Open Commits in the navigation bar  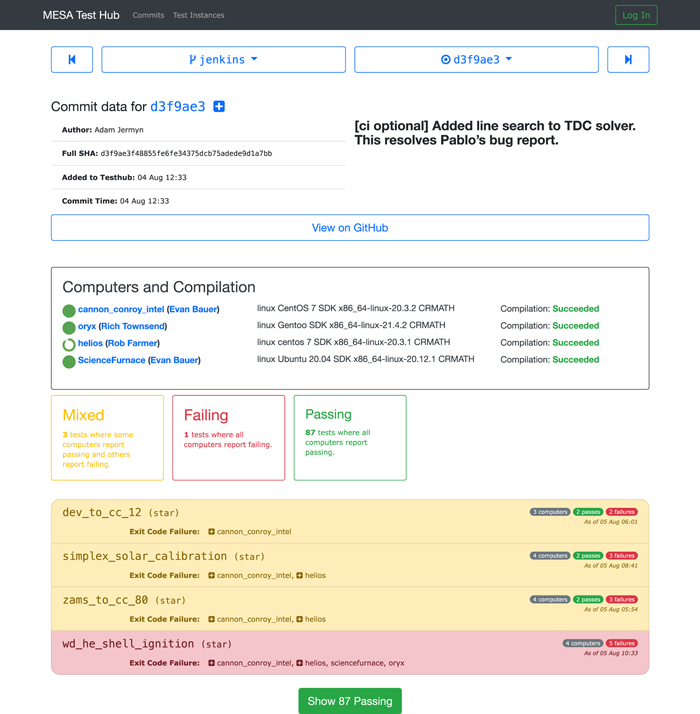pos(148,15)
